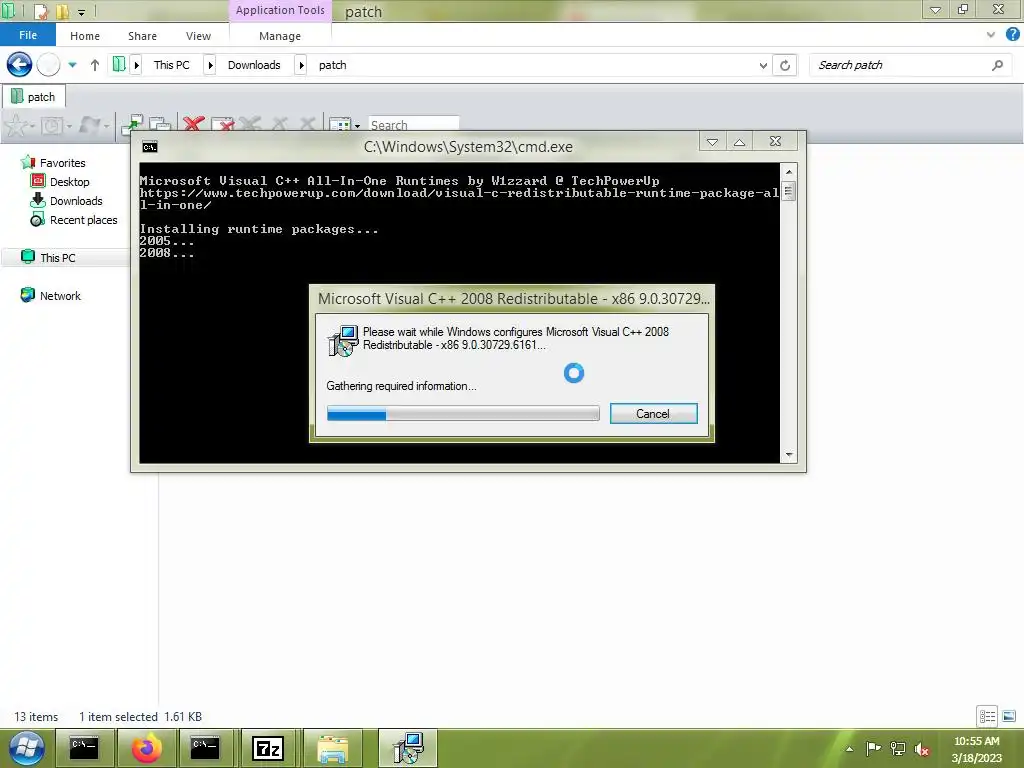Select the Application Tools contextual tab
Screen dimensions: 1024x768
280,10
